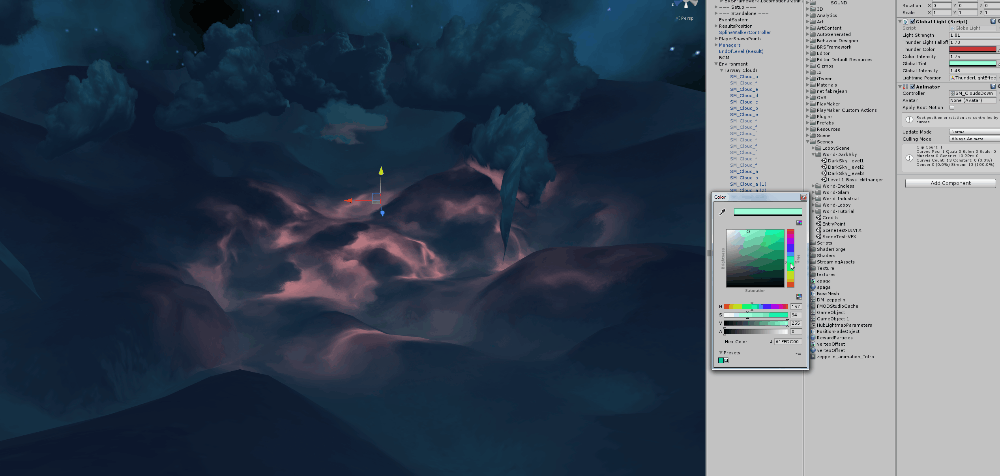Click the Controller object field
This screenshot has height=476, width=1000.
[x=973, y=93]
